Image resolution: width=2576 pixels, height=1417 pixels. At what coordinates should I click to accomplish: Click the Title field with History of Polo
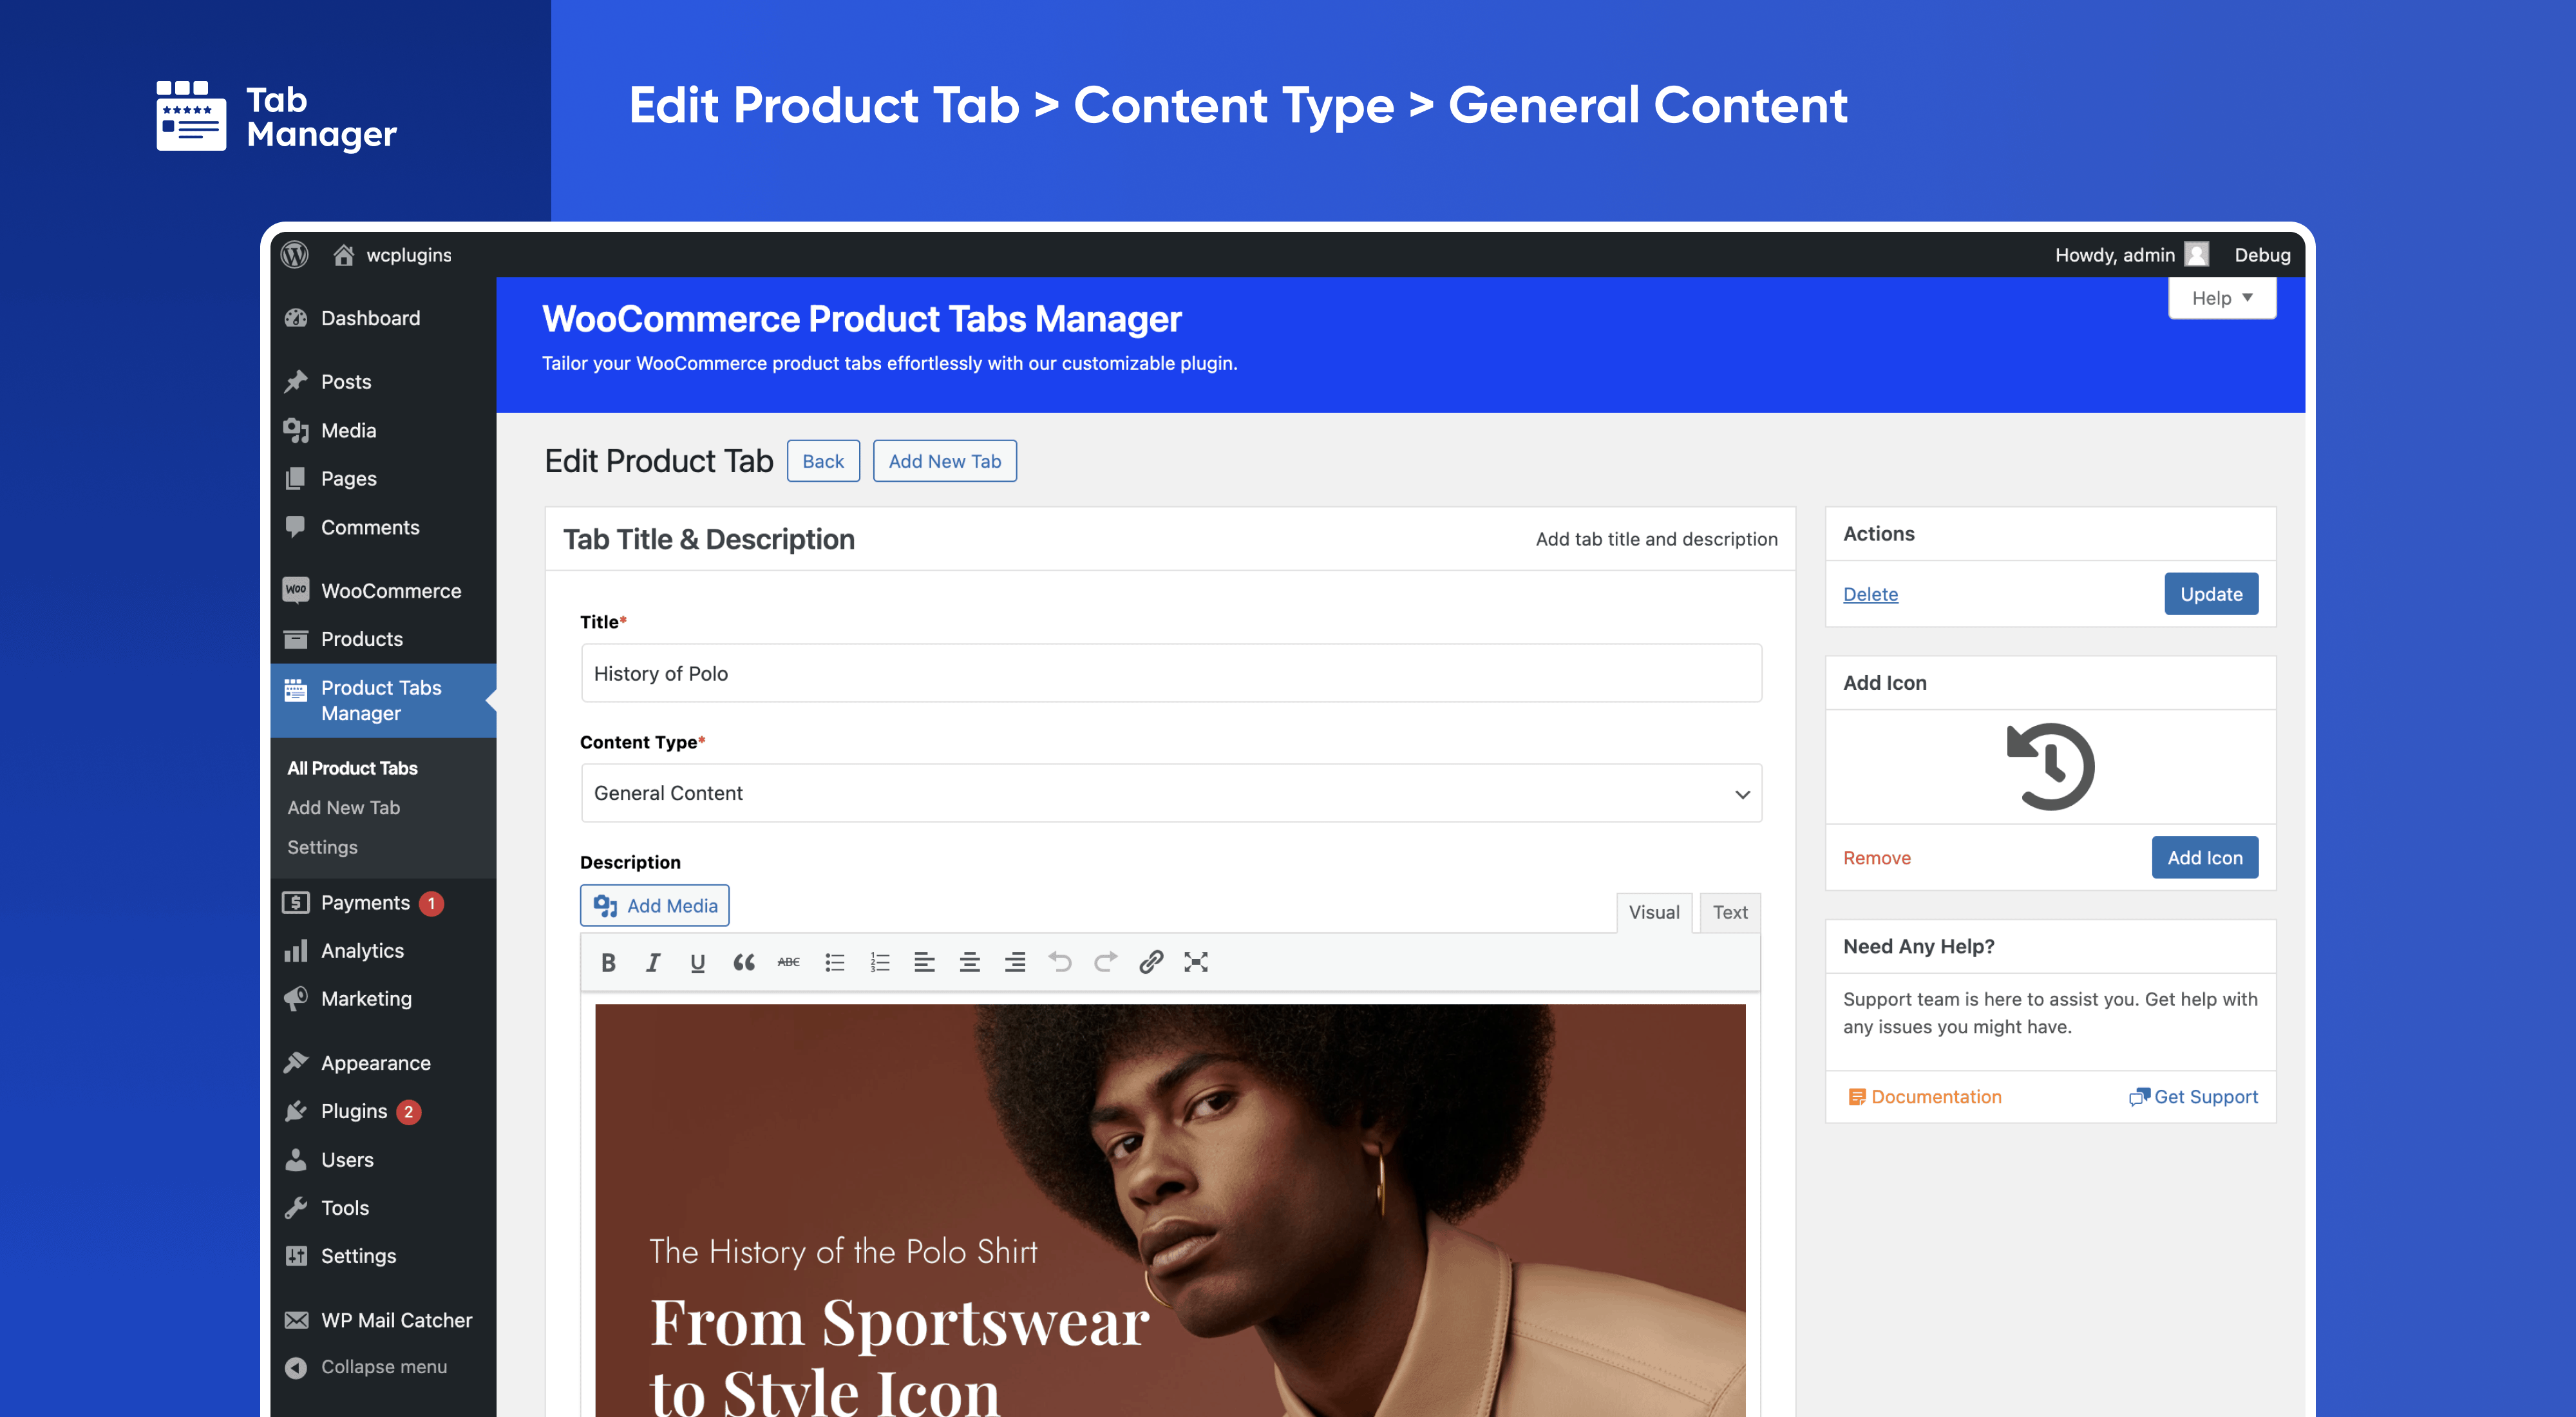pyautogui.click(x=1171, y=673)
